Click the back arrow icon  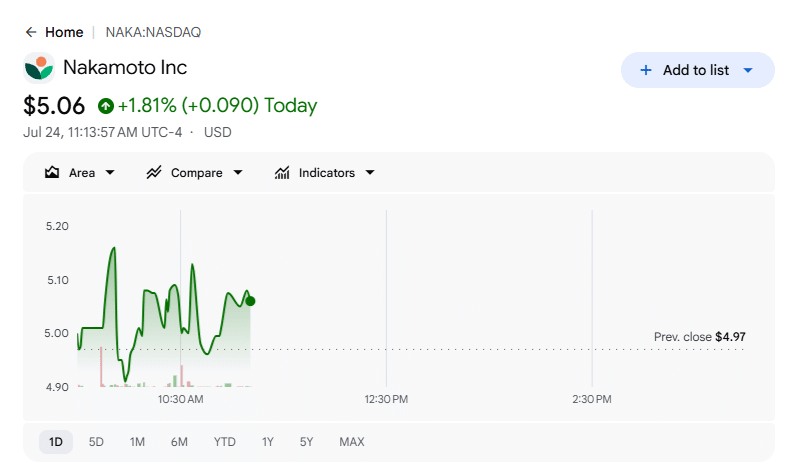[31, 33]
